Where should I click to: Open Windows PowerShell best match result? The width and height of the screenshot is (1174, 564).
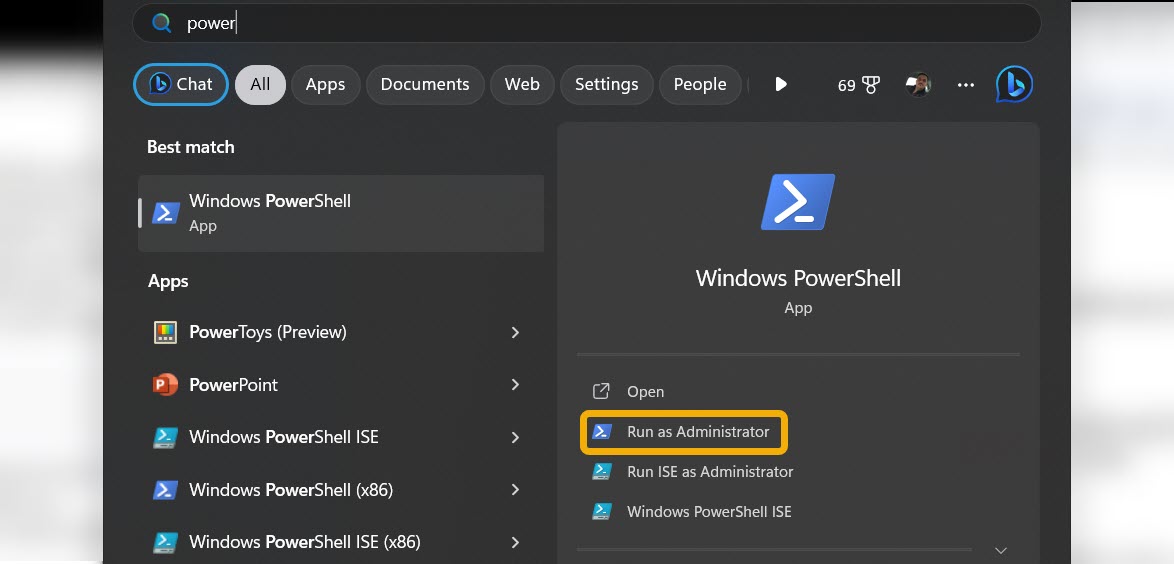coord(341,213)
